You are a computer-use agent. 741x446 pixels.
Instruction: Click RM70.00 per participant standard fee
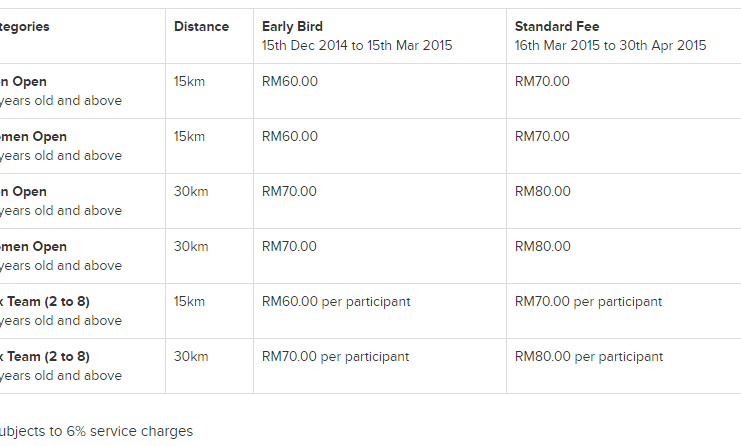click(588, 301)
